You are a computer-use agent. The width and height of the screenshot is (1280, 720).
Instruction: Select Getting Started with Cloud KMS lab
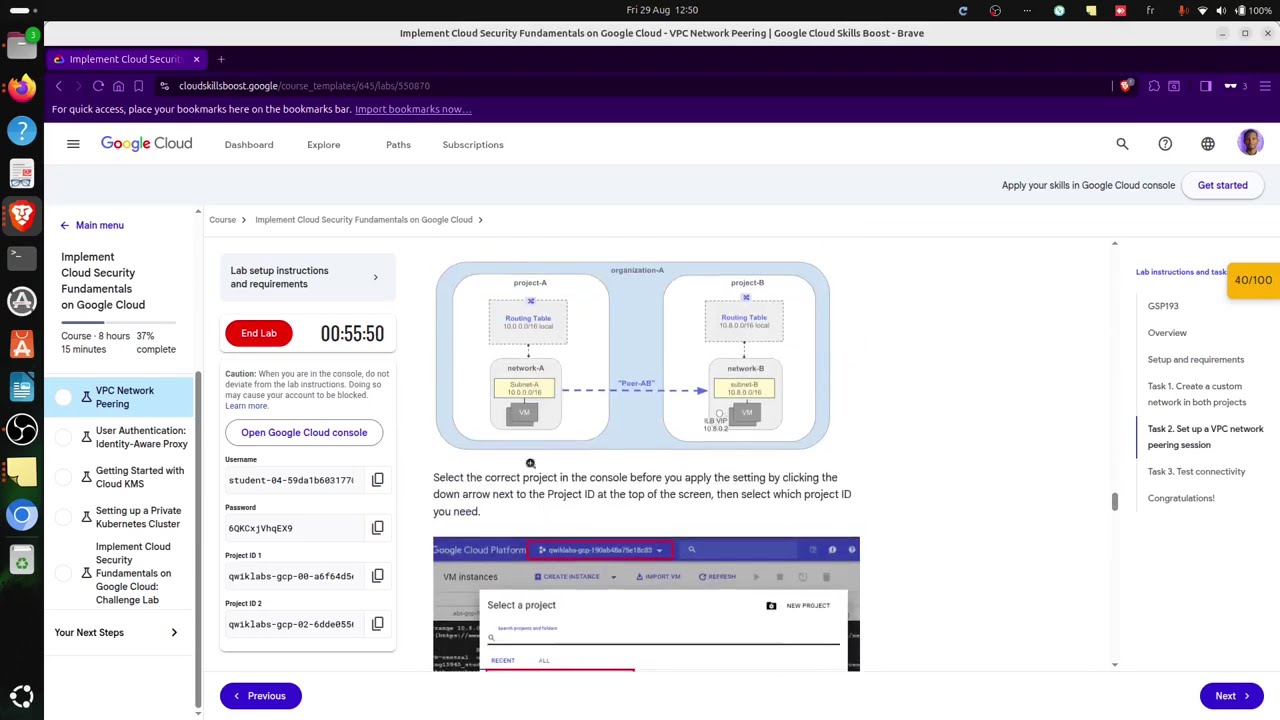(140, 477)
